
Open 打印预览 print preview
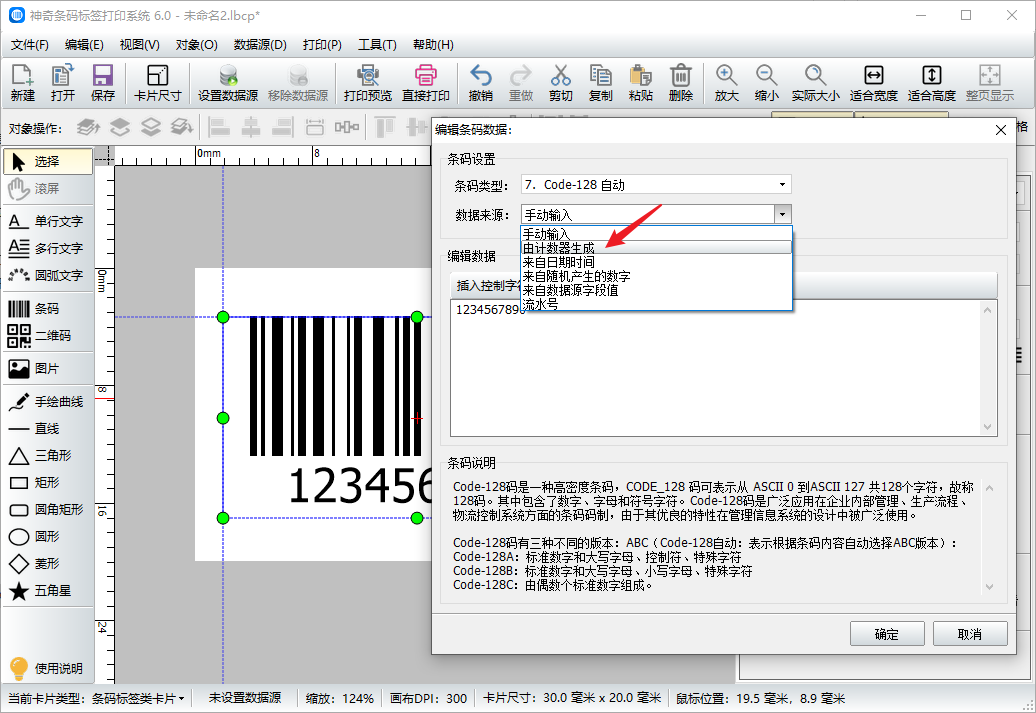click(368, 83)
